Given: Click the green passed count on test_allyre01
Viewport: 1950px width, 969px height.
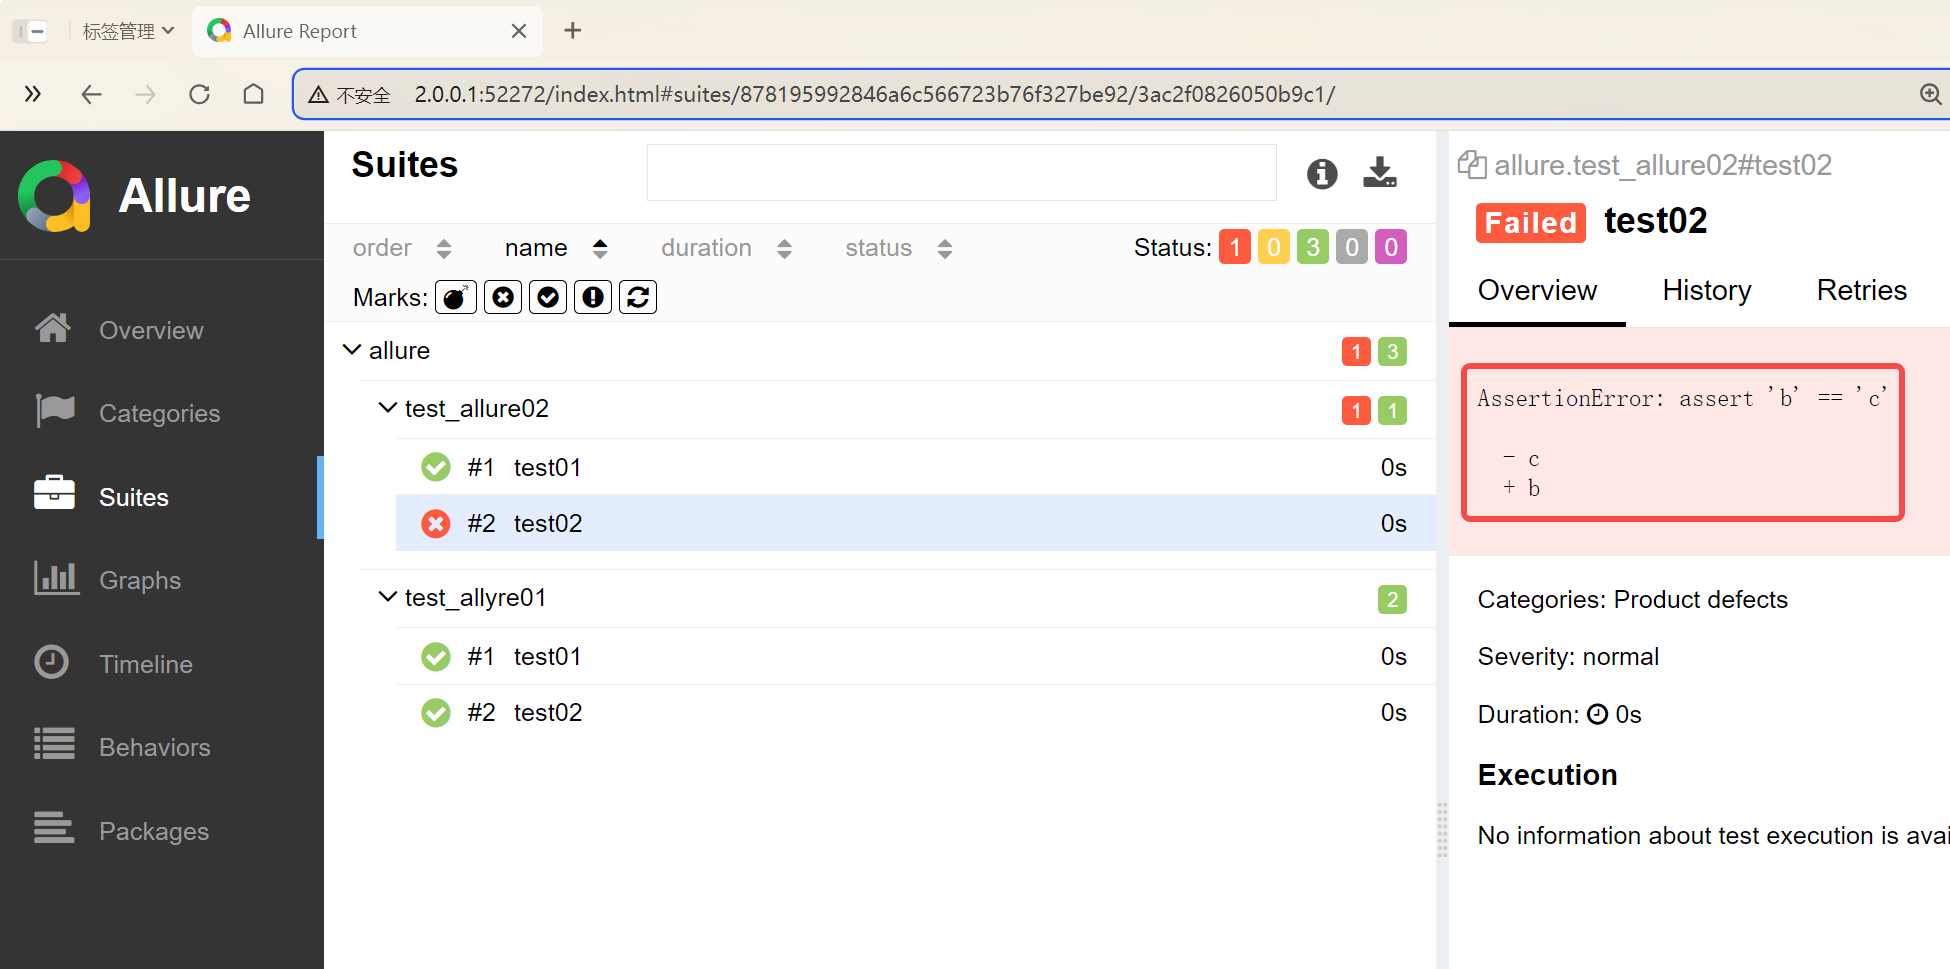Looking at the screenshot, I should pyautogui.click(x=1392, y=599).
